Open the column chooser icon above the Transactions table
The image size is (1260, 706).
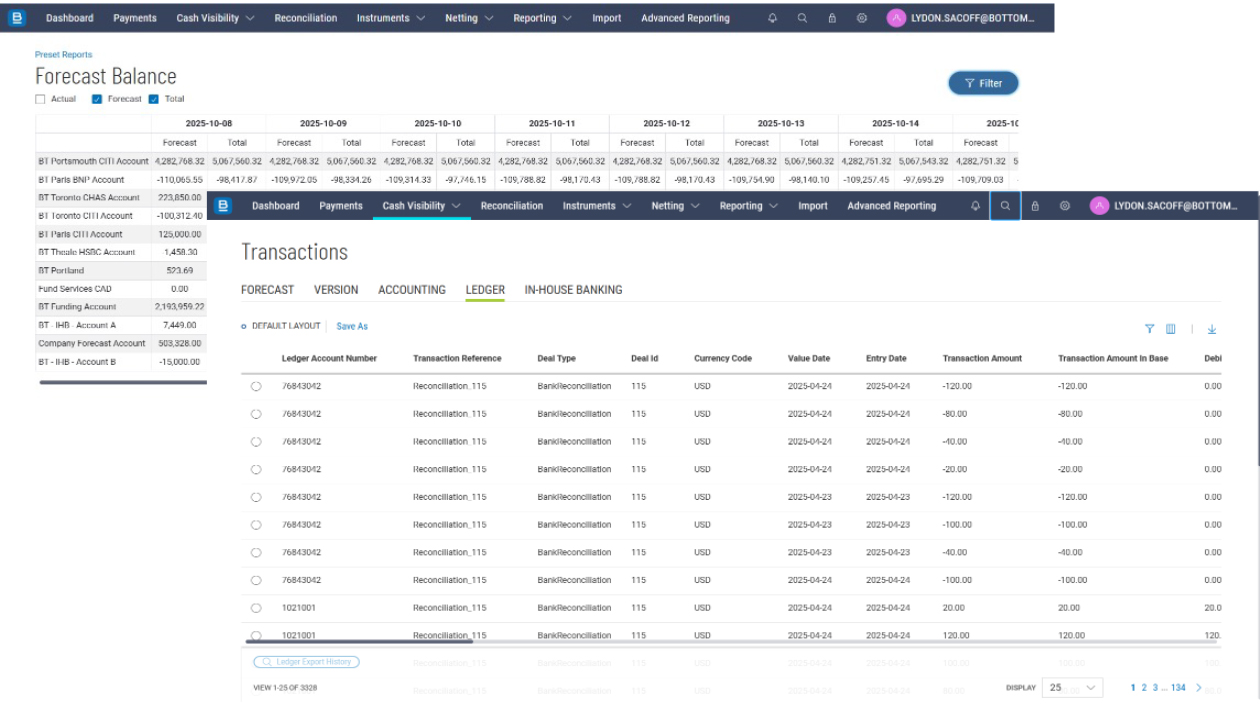[1171, 329]
